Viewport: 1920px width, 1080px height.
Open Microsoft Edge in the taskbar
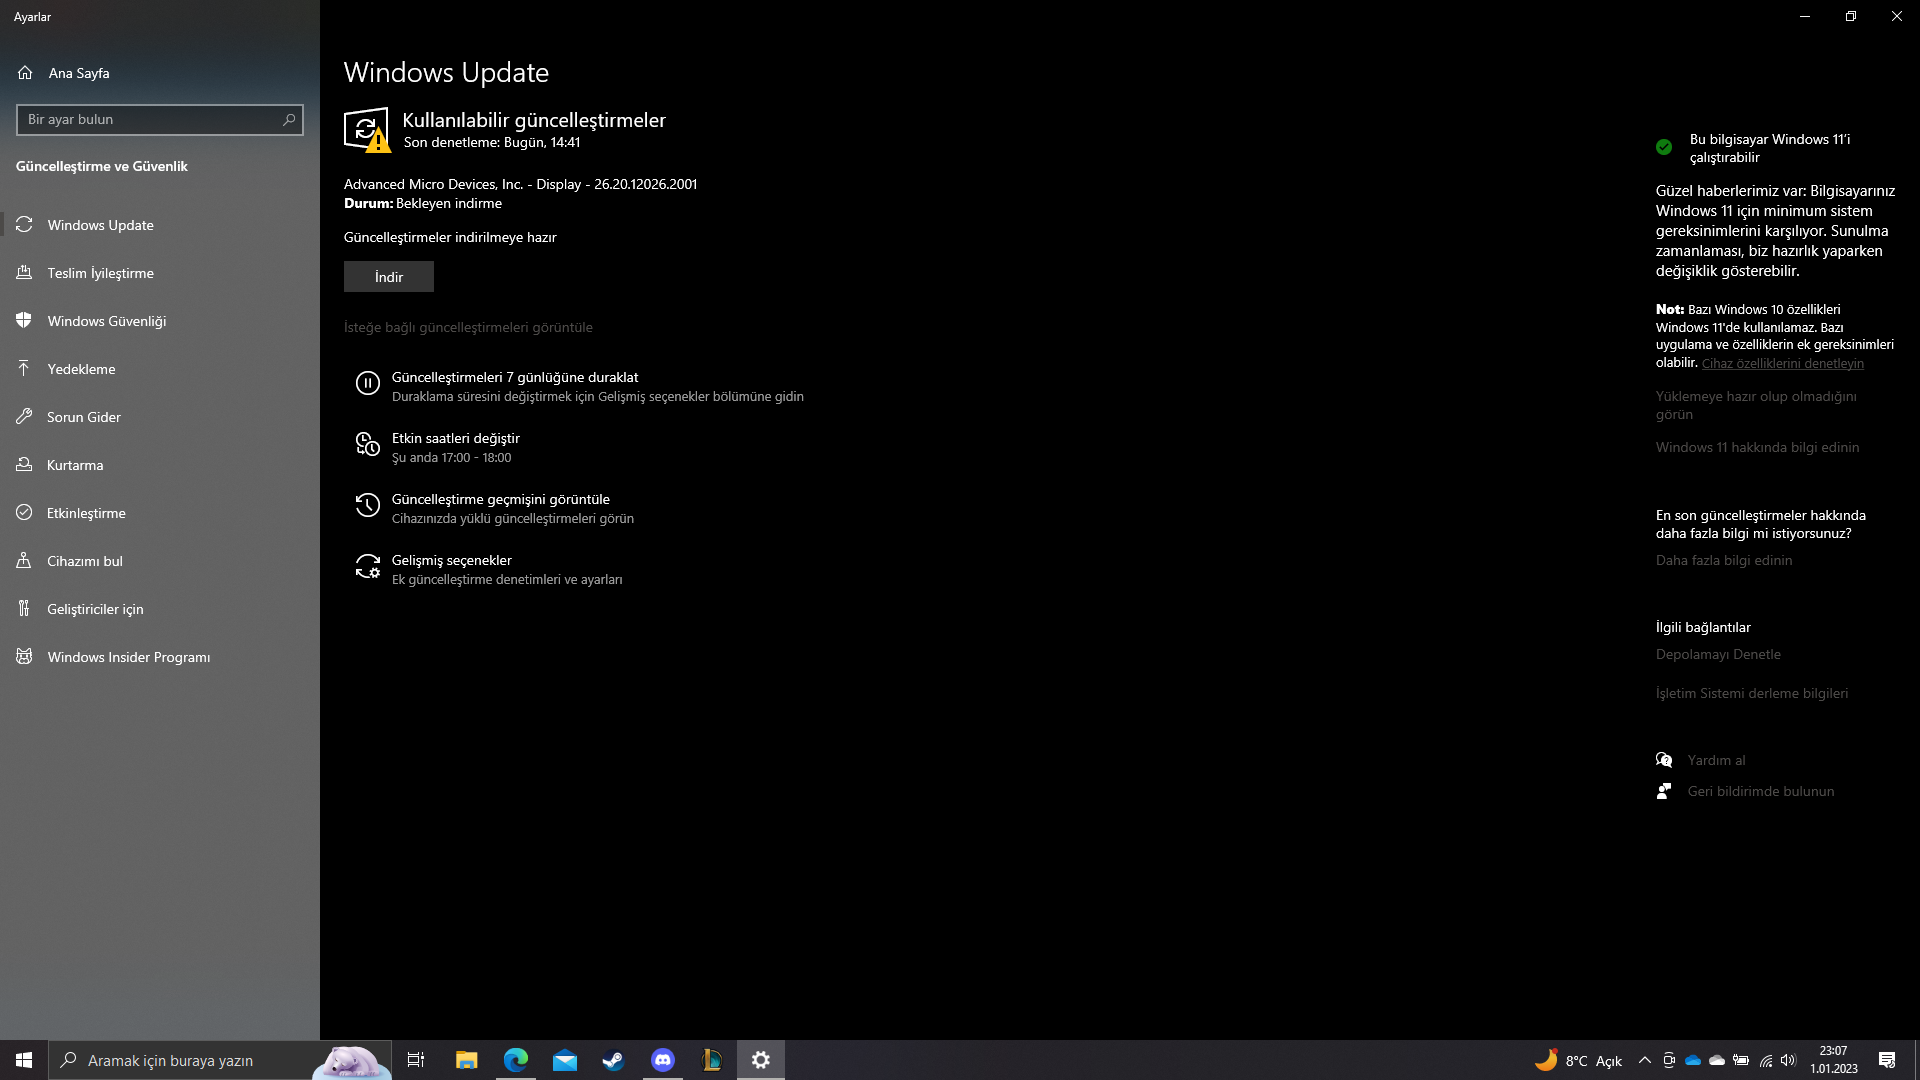point(515,1060)
